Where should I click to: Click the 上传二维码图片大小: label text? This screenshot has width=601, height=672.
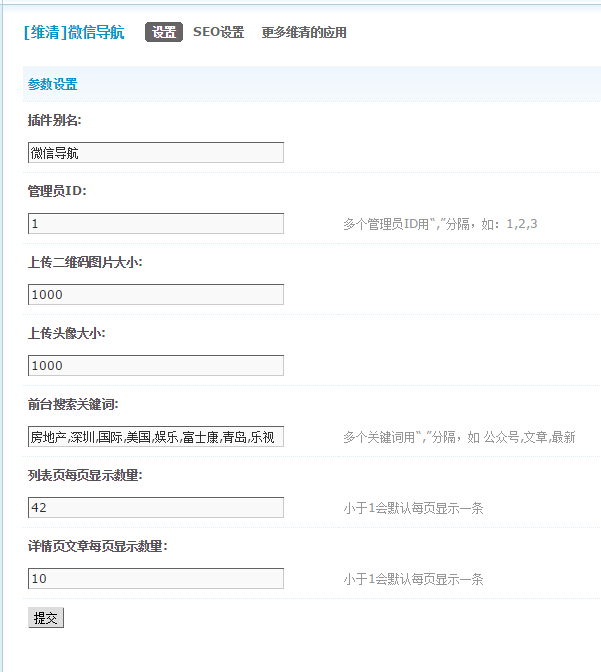(85, 262)
